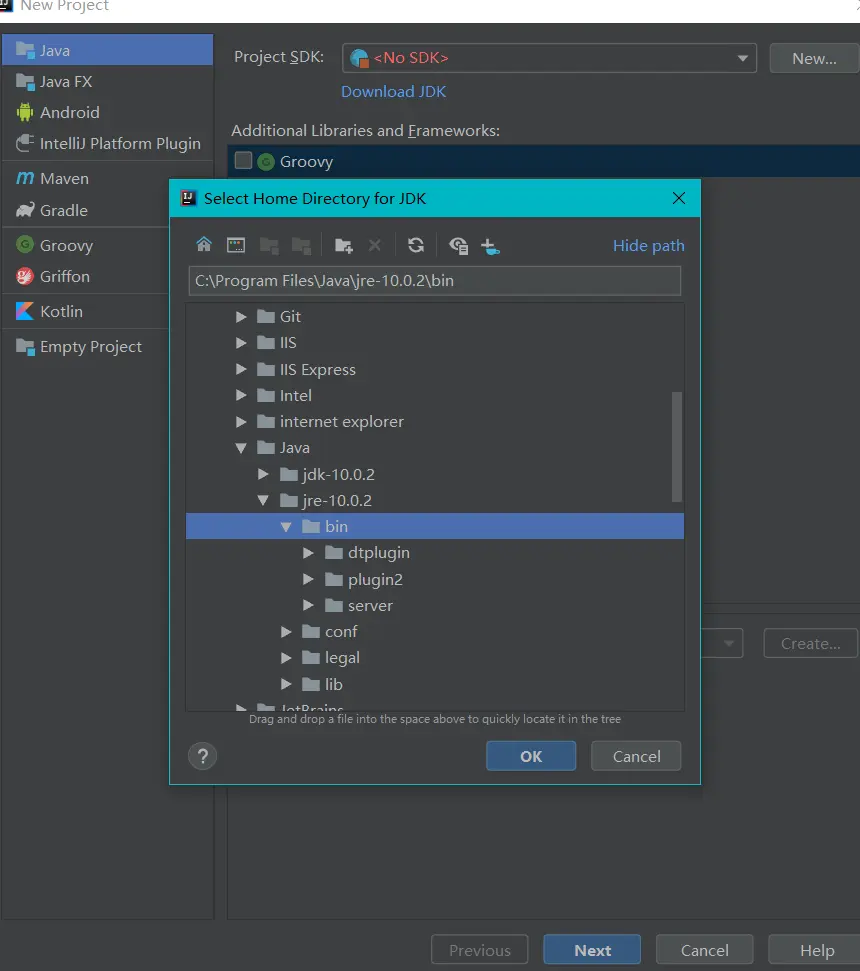Select the Java FX project type
The height and width of the screenshot is (971, 860).
[x=108, y=82]
